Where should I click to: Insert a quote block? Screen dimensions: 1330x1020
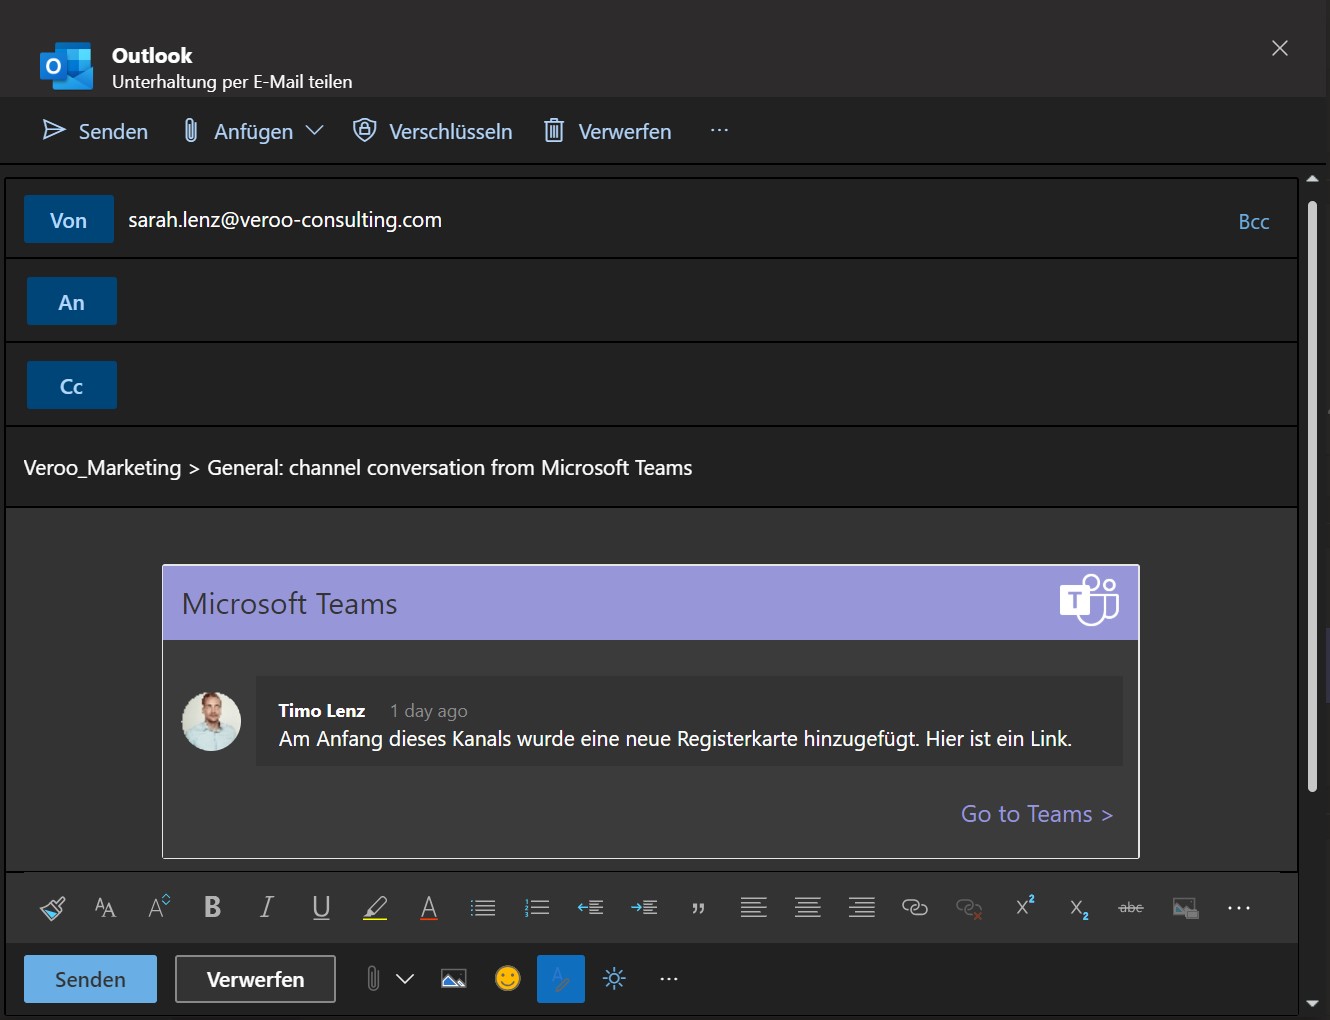coord(698,908)
